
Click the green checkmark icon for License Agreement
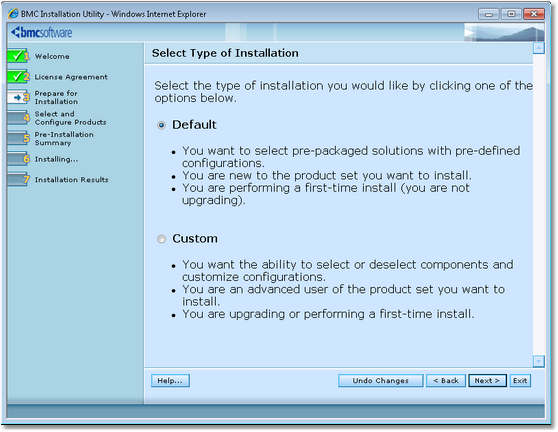click(x=18, y=76)
